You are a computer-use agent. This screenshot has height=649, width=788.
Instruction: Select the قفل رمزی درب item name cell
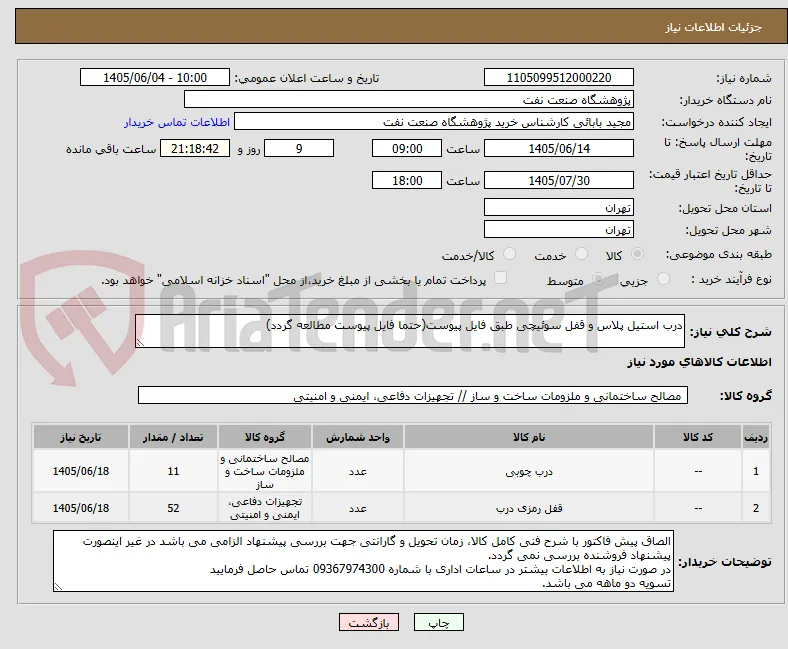[x=529, y=508]
